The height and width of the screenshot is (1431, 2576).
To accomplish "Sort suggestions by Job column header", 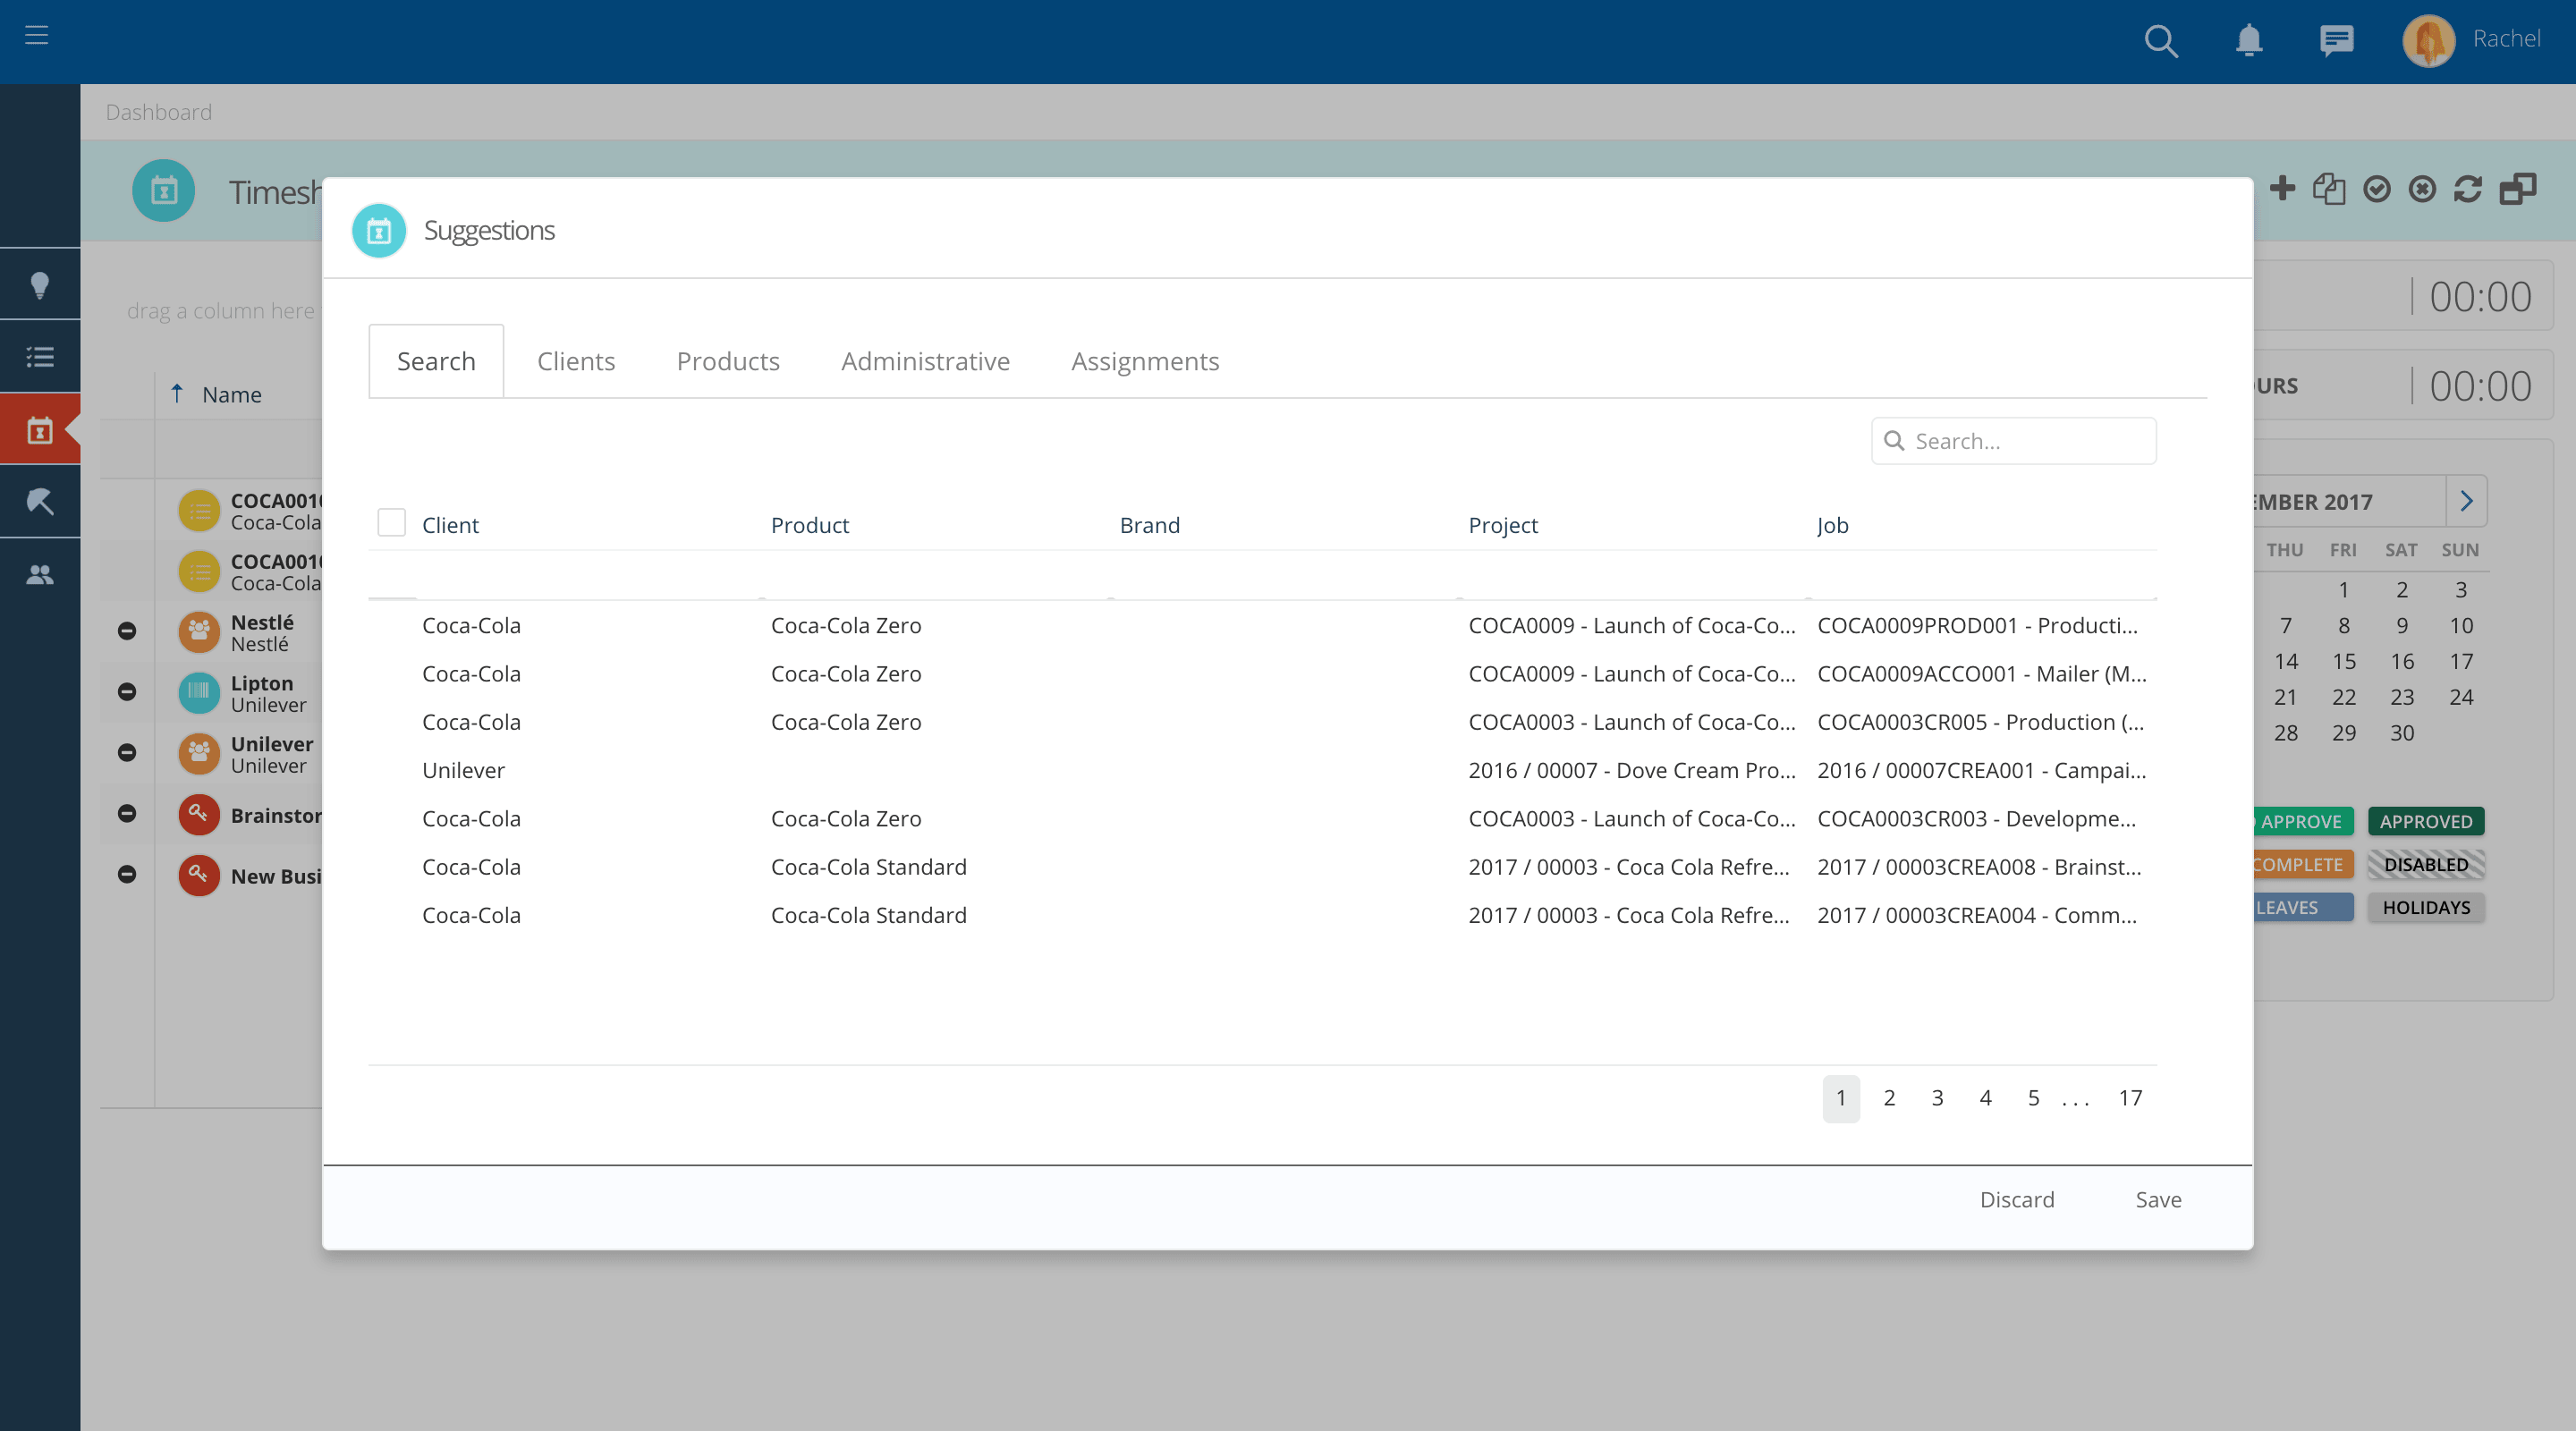I will coord(1832,525).
